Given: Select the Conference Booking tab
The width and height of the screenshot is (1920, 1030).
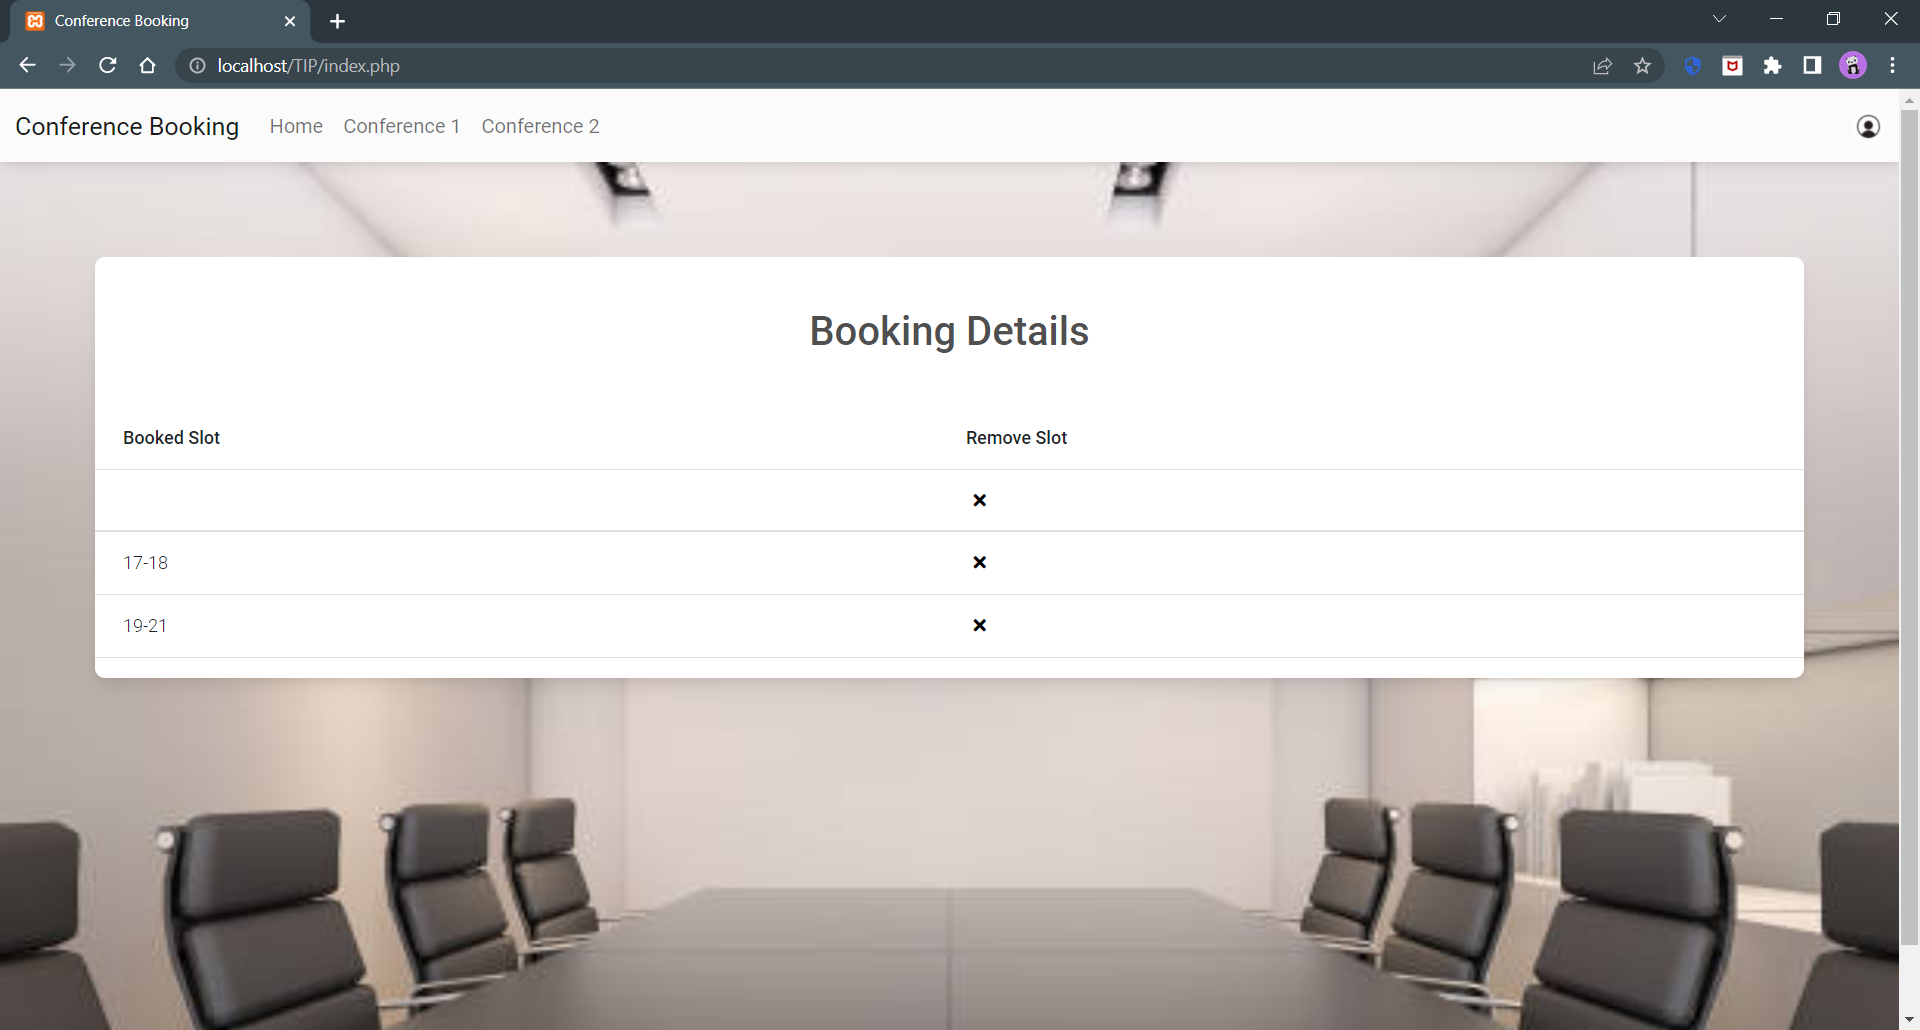Looking at the screenshot, I should 160,21.
